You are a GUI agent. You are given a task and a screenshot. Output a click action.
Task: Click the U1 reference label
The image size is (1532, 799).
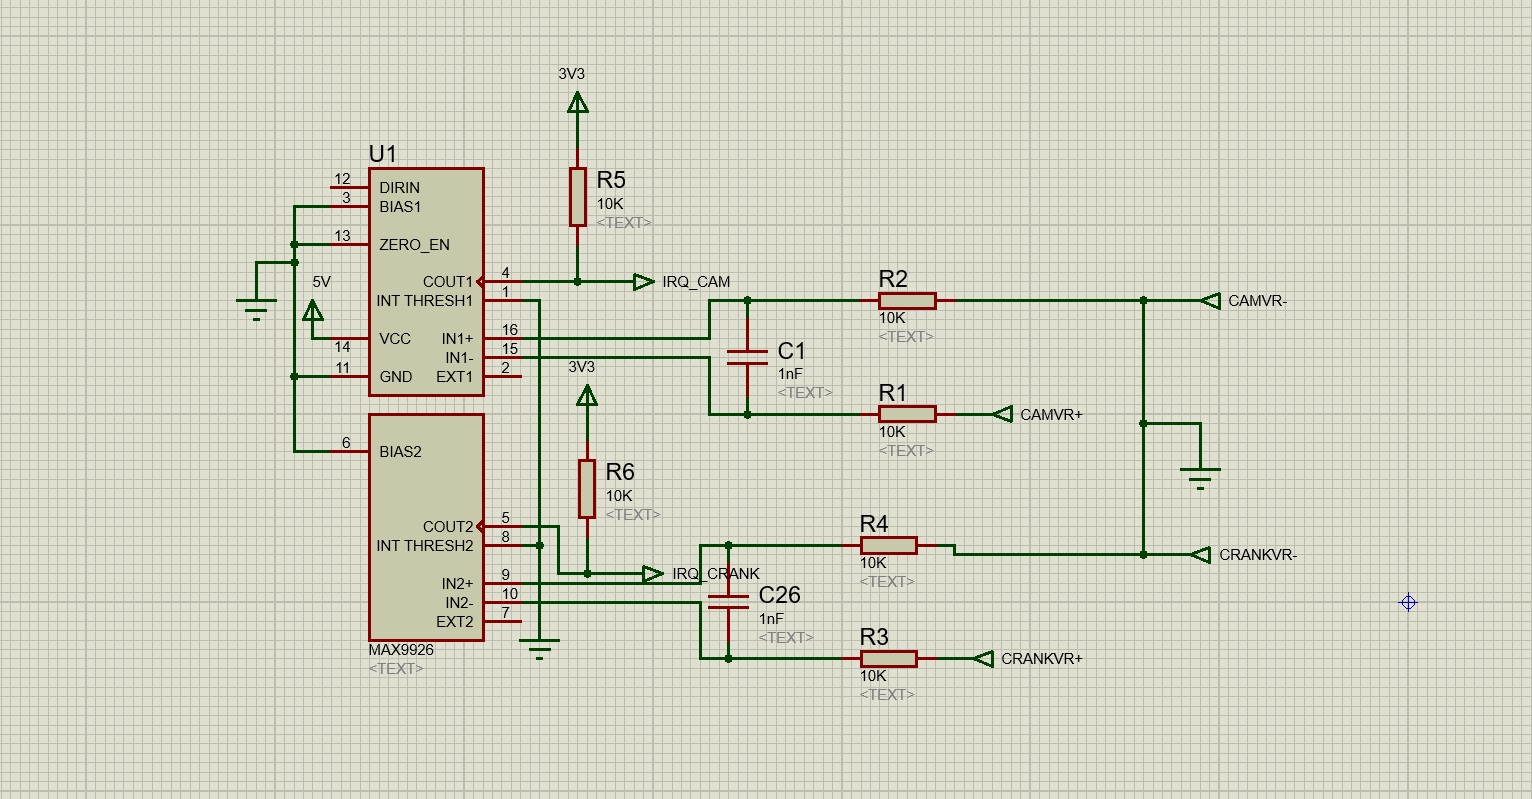coord(382,154)
